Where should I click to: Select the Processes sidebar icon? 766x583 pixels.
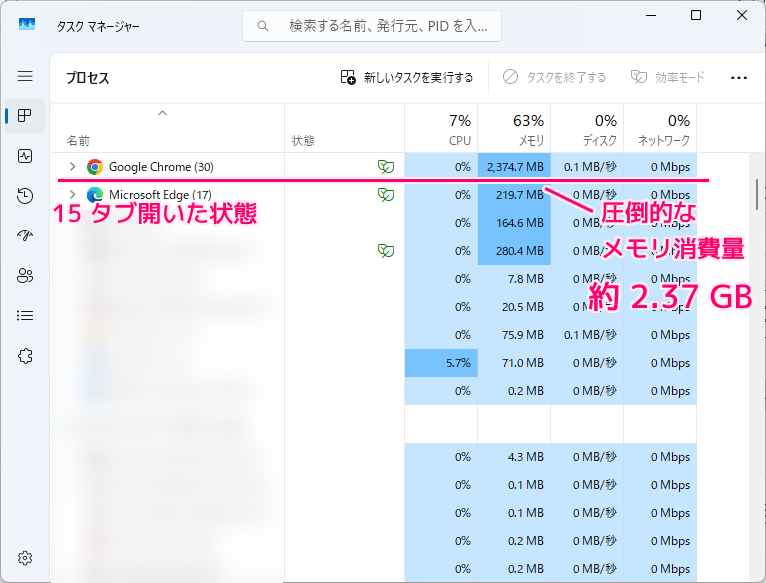pyautogui.click(x=25, y=116)
